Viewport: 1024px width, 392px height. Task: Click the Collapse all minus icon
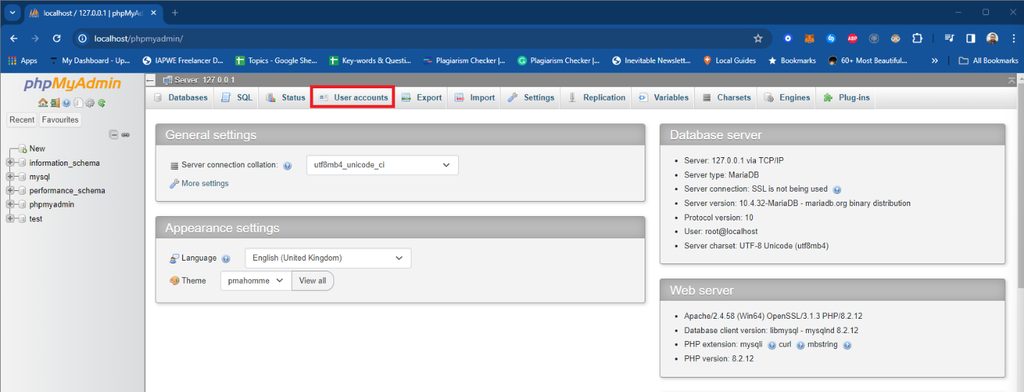pyautogui.click(x=114, y=135)
